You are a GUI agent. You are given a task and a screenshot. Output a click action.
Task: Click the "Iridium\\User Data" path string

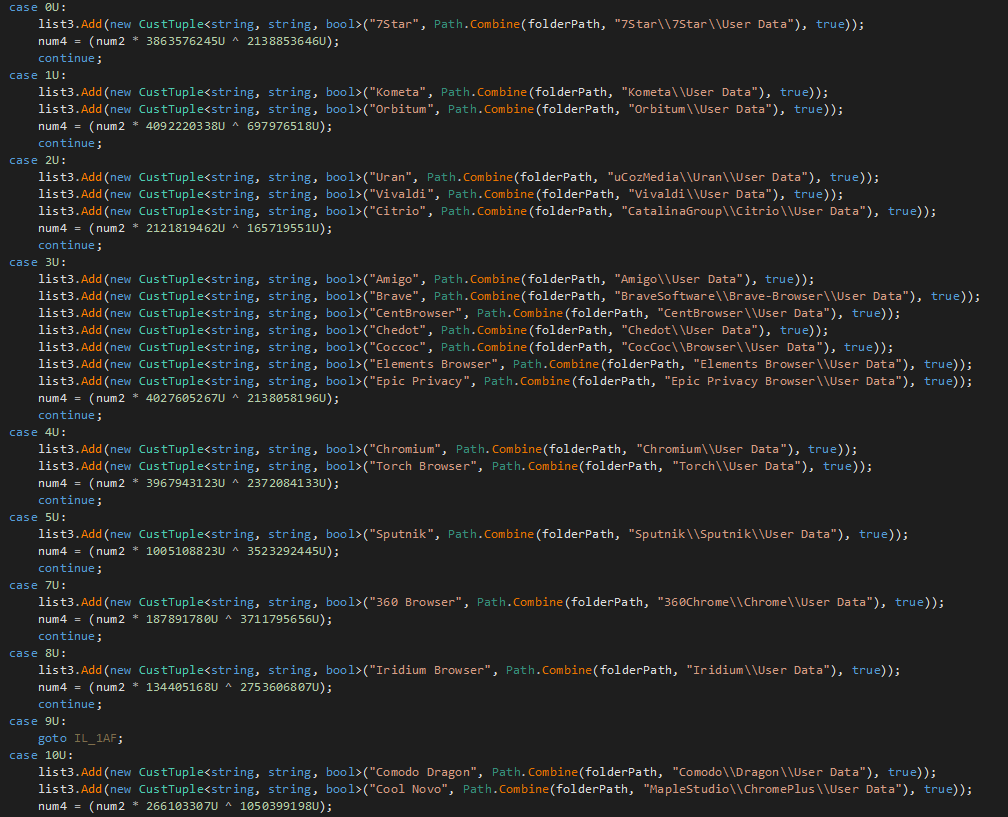pos(758,670)
